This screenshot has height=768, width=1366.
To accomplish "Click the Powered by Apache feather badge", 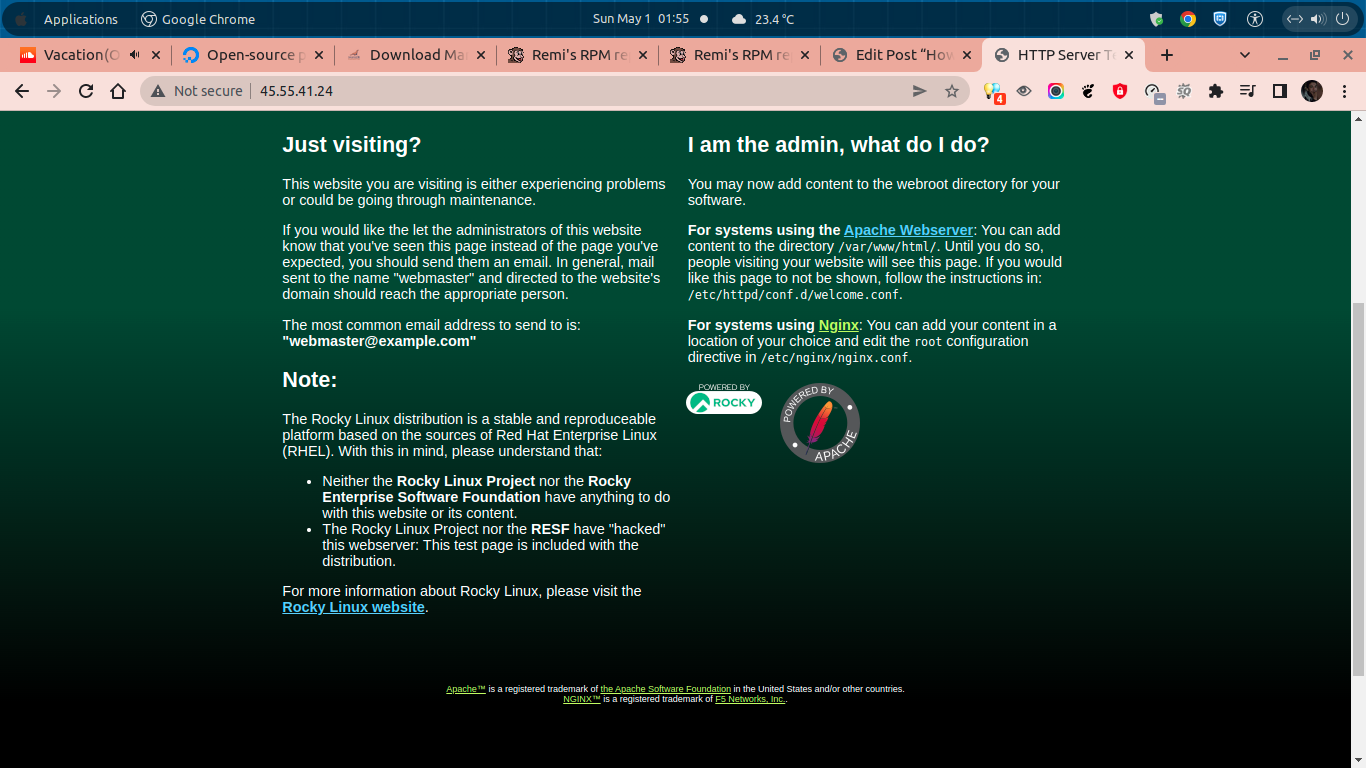I will coord(820,423).
